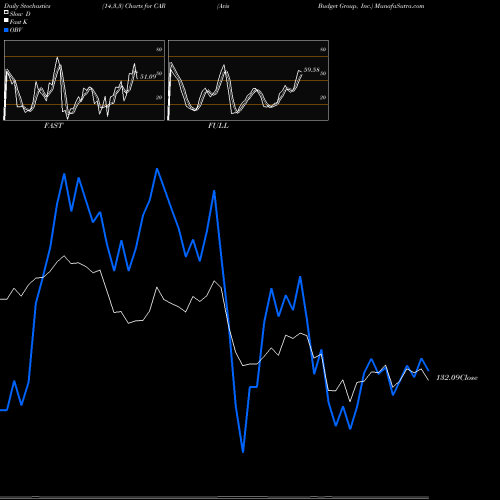Open the FULL stochastic chart thumbnail
The image size is (500, 500).
point(248,80)
